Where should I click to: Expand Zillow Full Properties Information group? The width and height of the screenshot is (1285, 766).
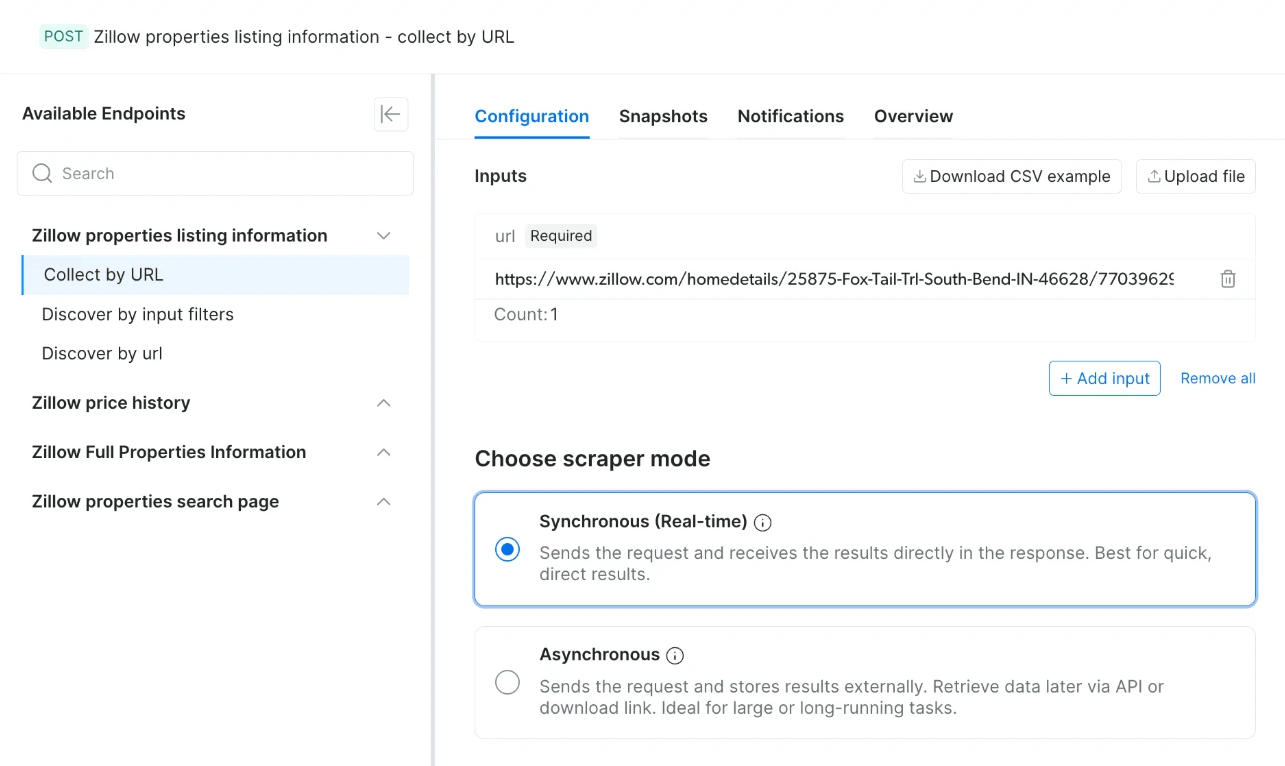(383, 452)
